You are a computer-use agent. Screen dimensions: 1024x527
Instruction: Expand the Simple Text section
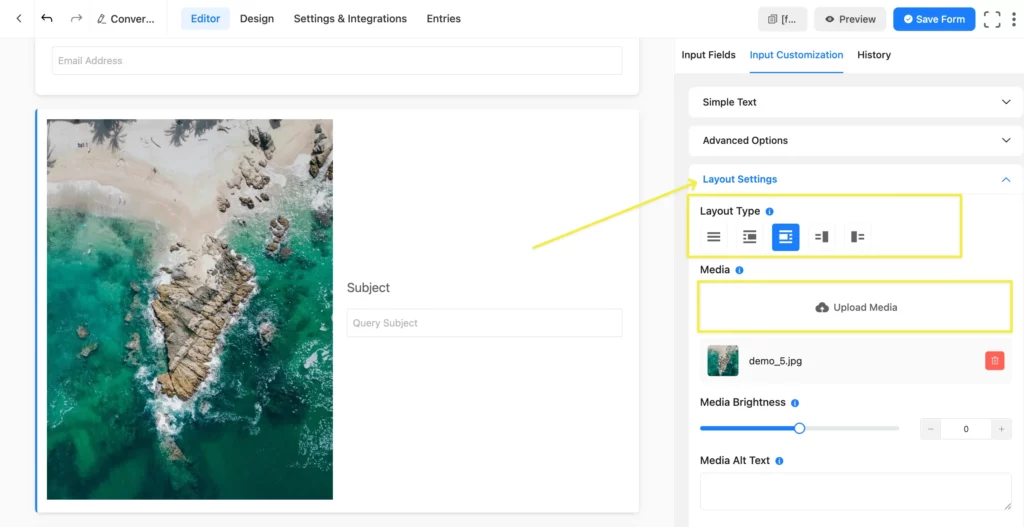pos(856,102)
